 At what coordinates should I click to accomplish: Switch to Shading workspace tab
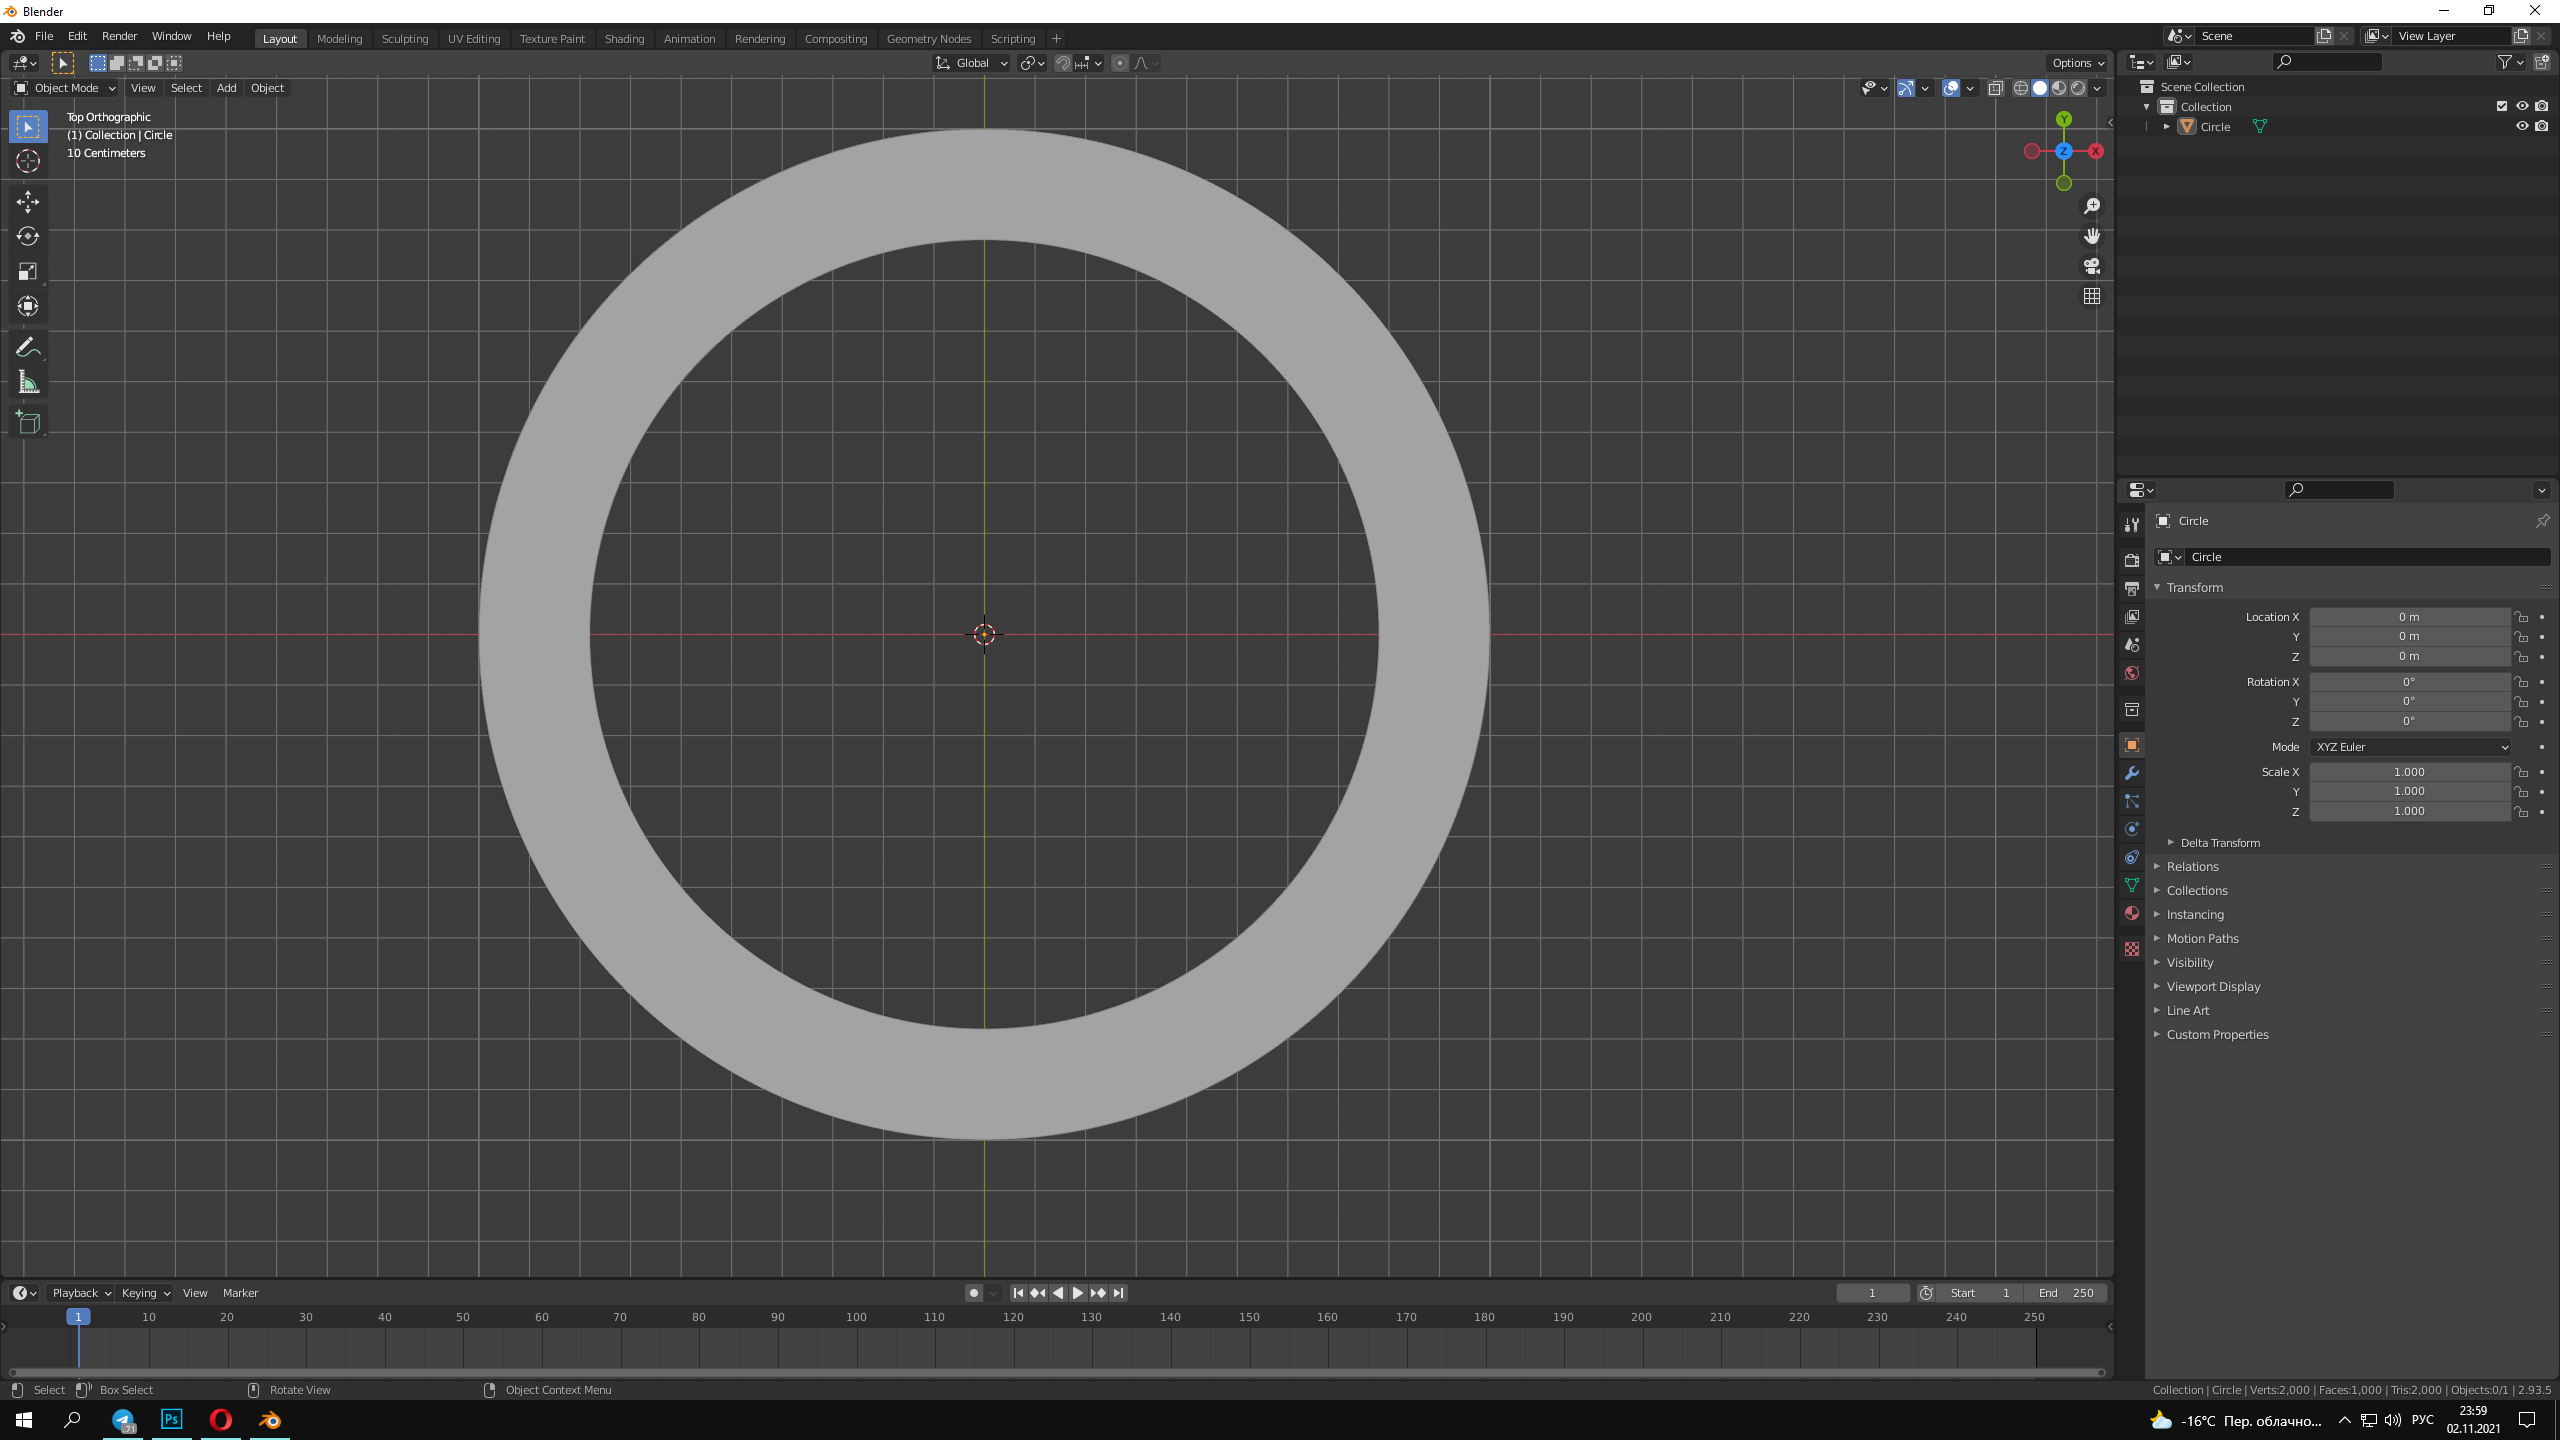pos(624,39)
